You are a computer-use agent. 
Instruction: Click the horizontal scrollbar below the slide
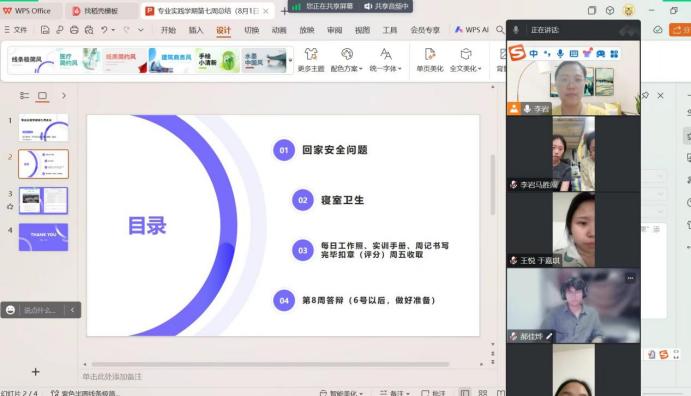(270, 364)
